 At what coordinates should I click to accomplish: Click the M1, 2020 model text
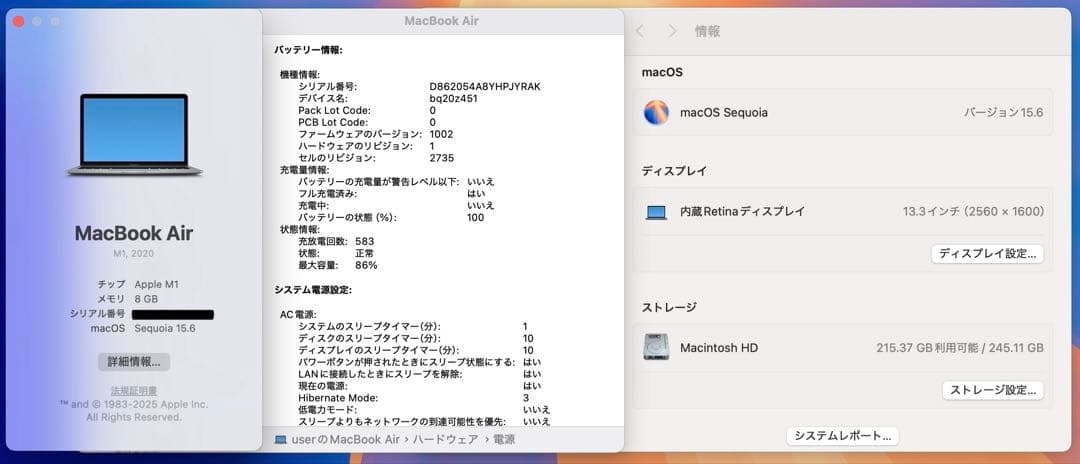click(134, 253)
